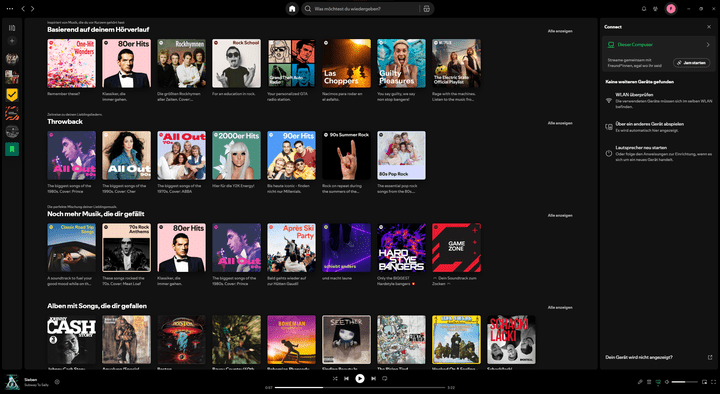
Task: Open the 'Rockhymnen' playlist cover
Action: pyautogui.click(x=181, y=63)
